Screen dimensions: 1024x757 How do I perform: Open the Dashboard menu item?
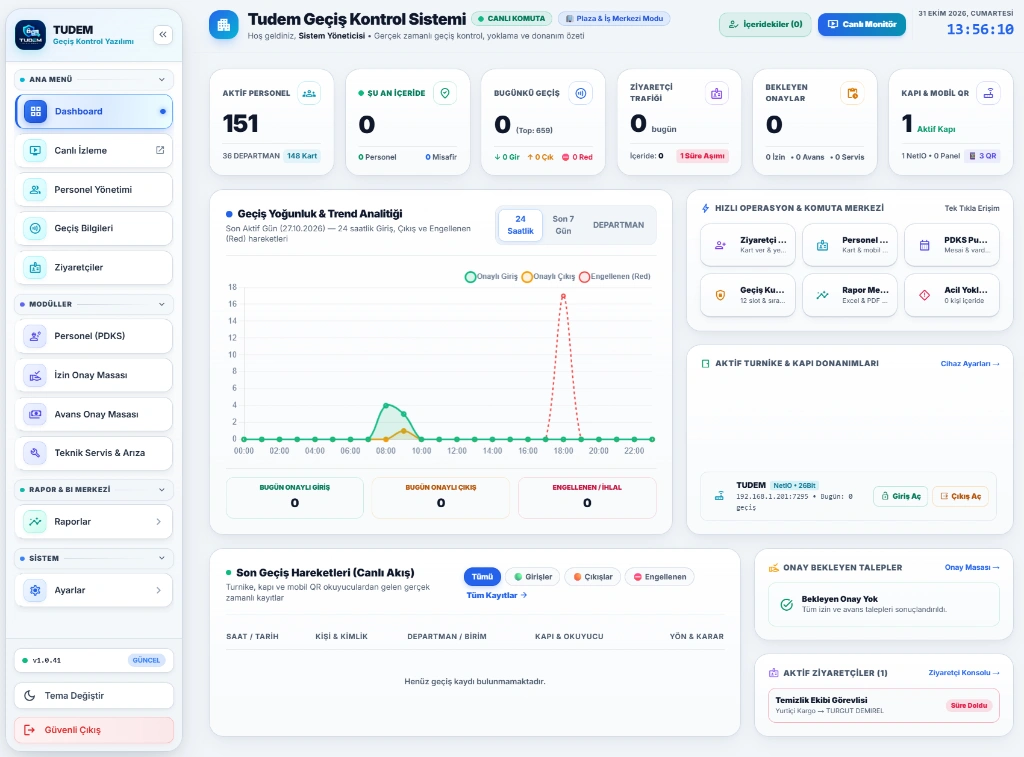tap(94, 111)
